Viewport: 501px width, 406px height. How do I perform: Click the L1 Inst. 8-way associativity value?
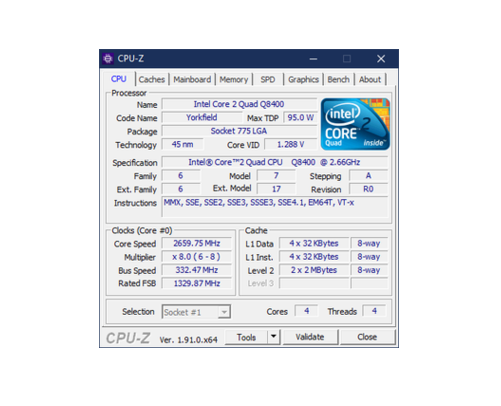[x=369, y=257]
